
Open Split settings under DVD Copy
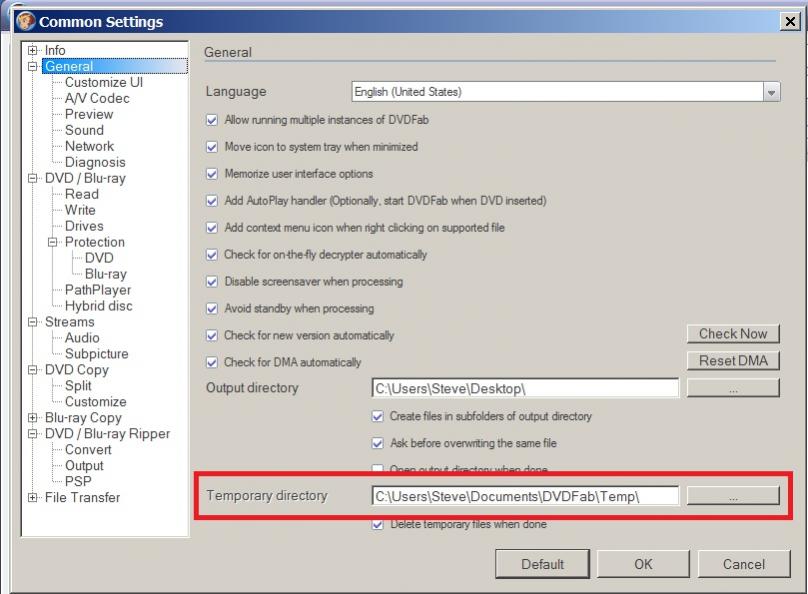(x=78, y=386)
